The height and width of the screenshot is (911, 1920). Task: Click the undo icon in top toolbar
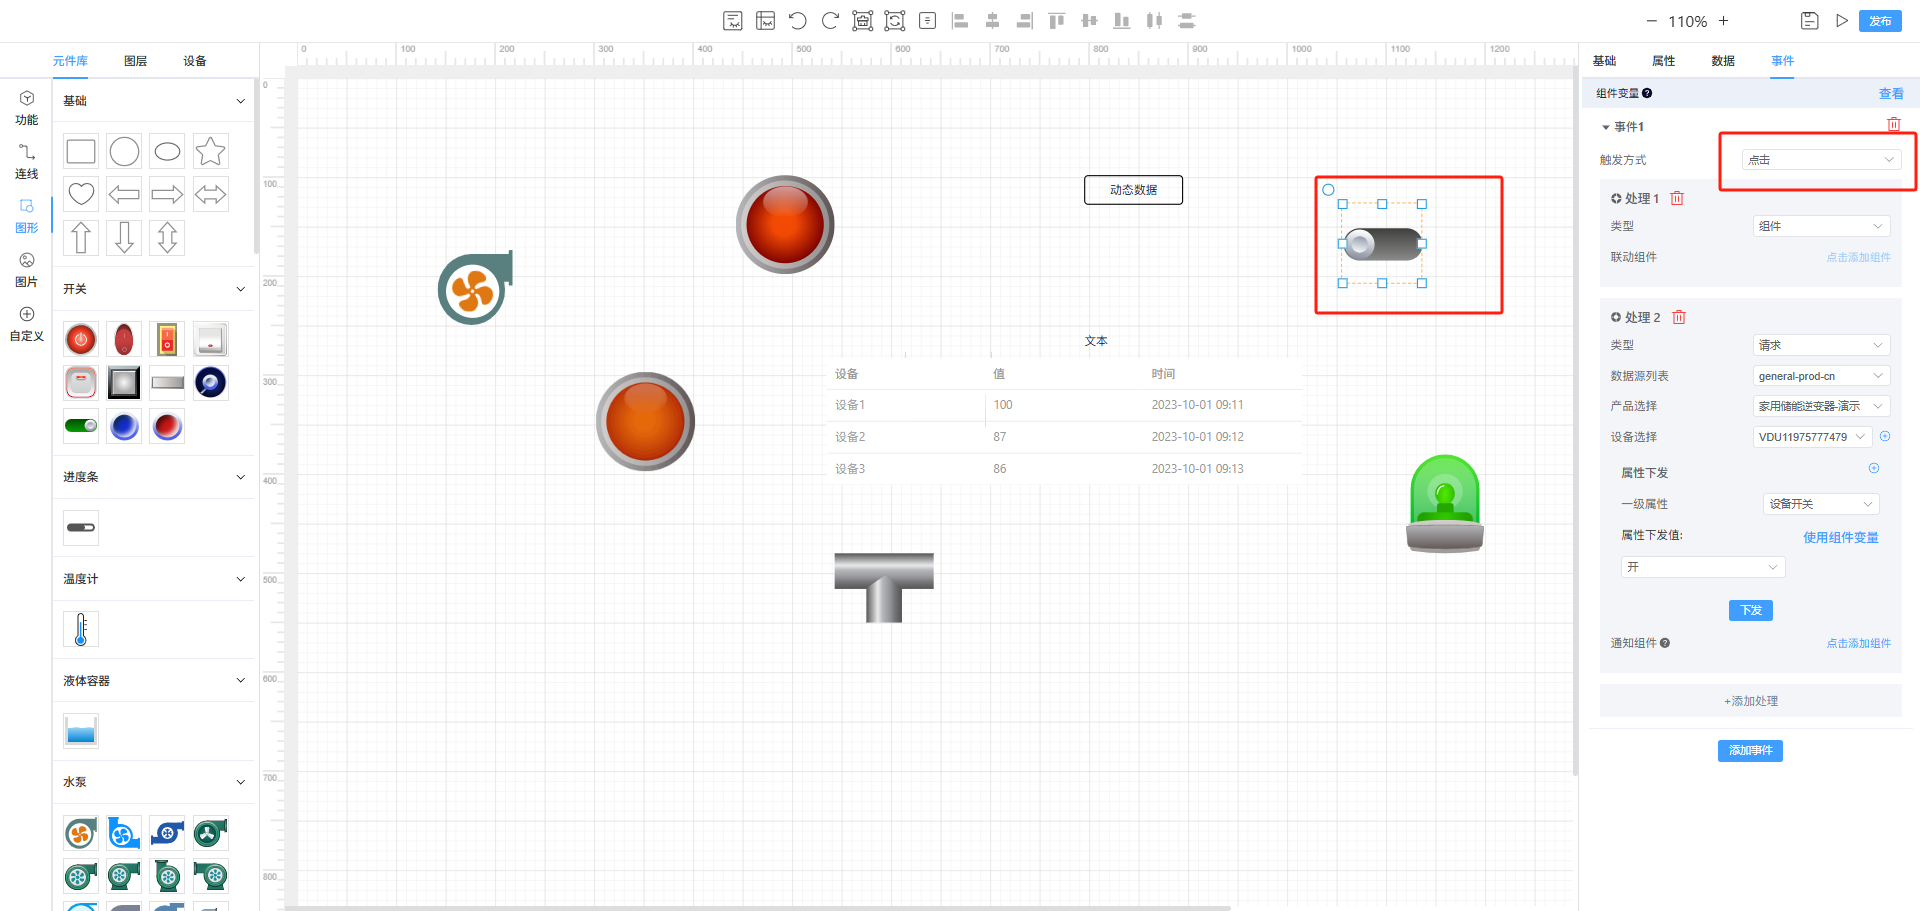pyautogui.click(x=797, y=21)
